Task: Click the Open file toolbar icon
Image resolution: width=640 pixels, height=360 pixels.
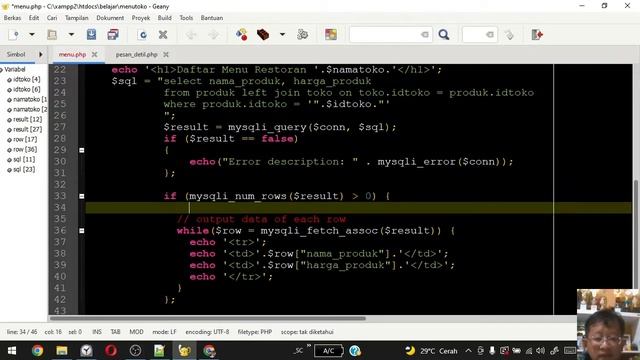Action: coord(52,35)
